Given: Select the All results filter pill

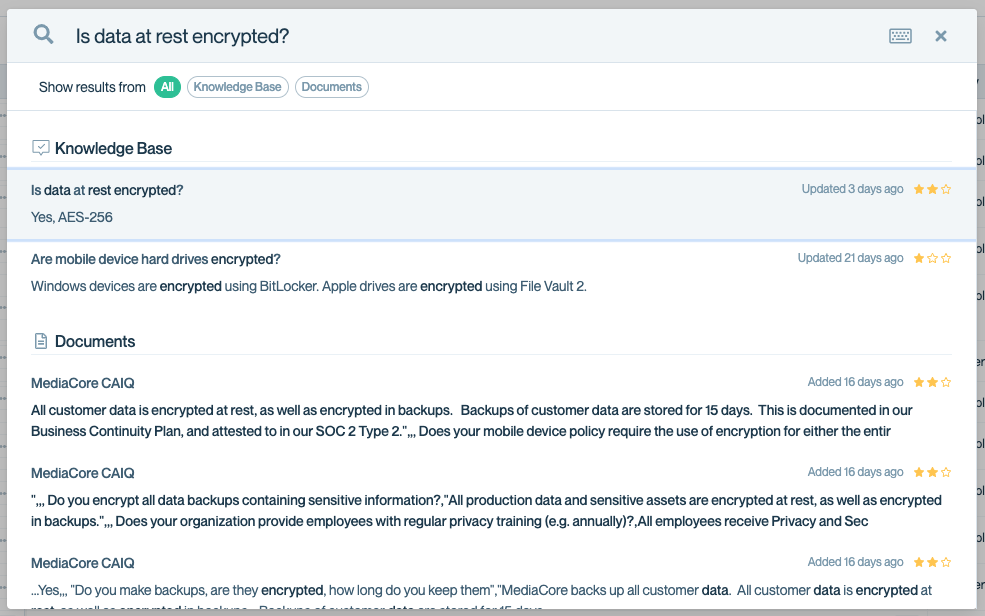Looking at the screenshot, I should coord(167,87).
